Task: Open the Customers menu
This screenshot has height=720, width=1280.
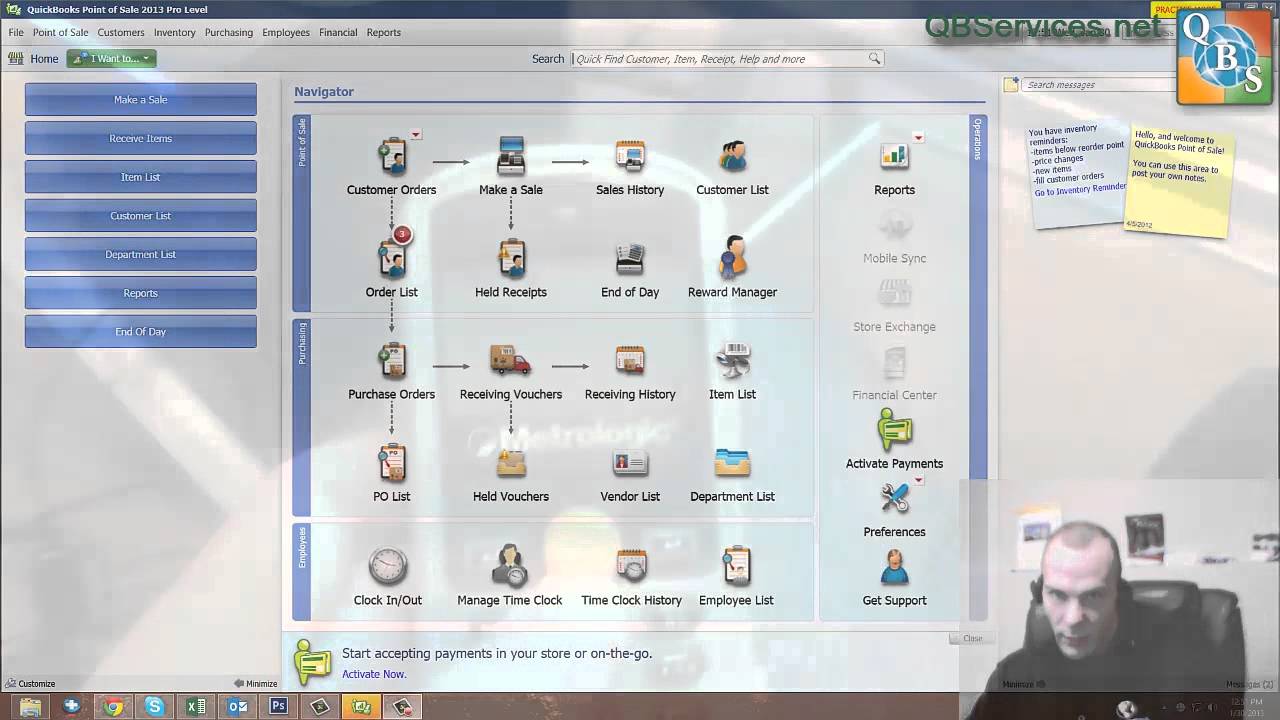Action: coord(121,32)
